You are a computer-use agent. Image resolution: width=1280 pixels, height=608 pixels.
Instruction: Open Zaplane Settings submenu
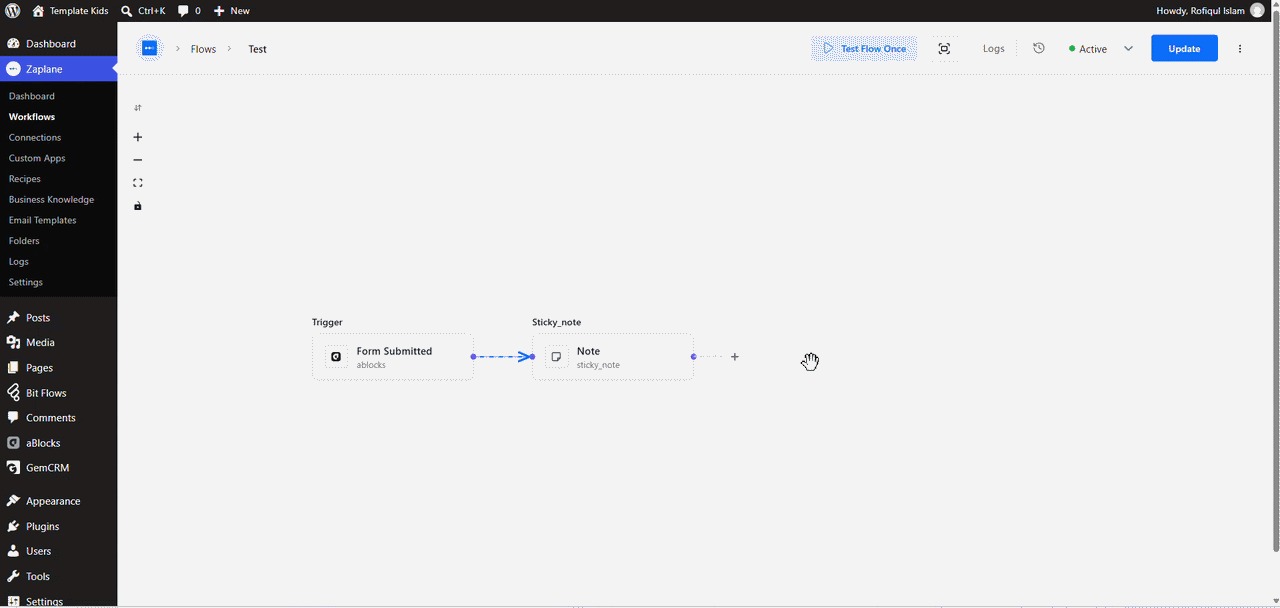click(26, 282)
